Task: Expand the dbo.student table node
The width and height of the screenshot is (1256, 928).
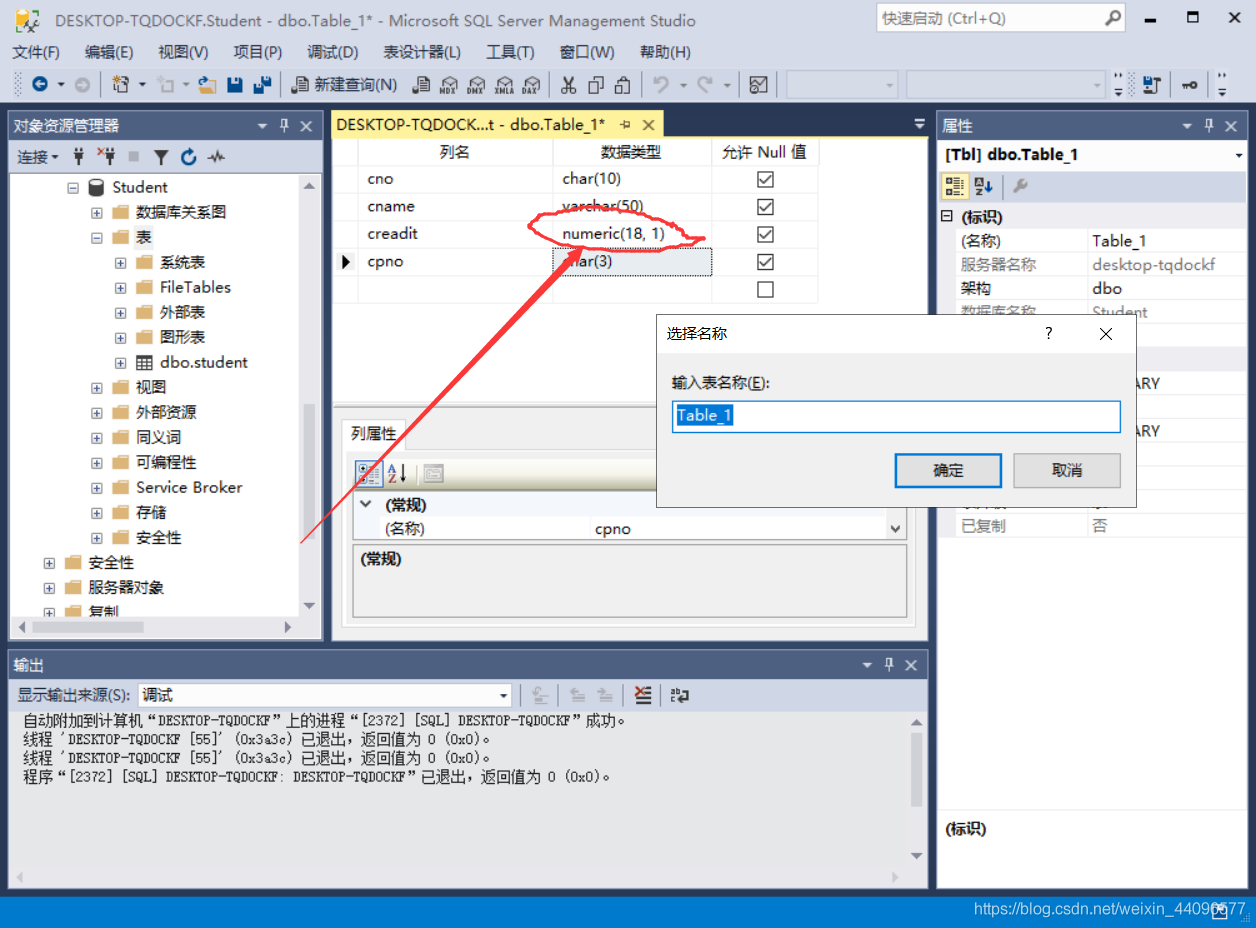Action: coord(121,362)
